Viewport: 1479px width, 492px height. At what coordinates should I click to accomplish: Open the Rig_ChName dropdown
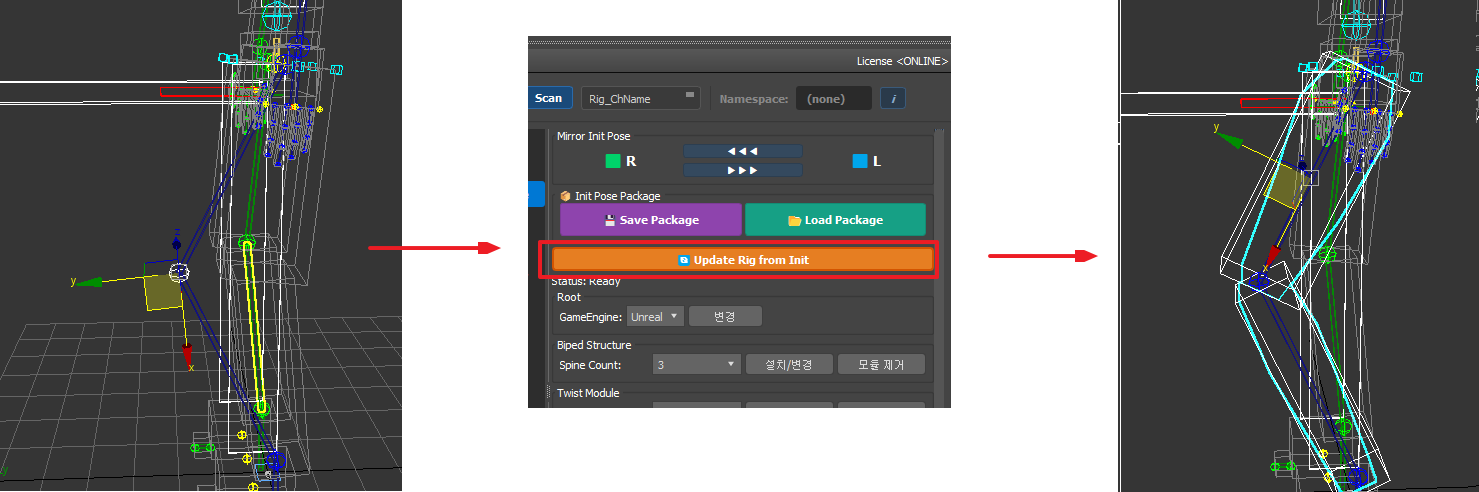[640, 98]
